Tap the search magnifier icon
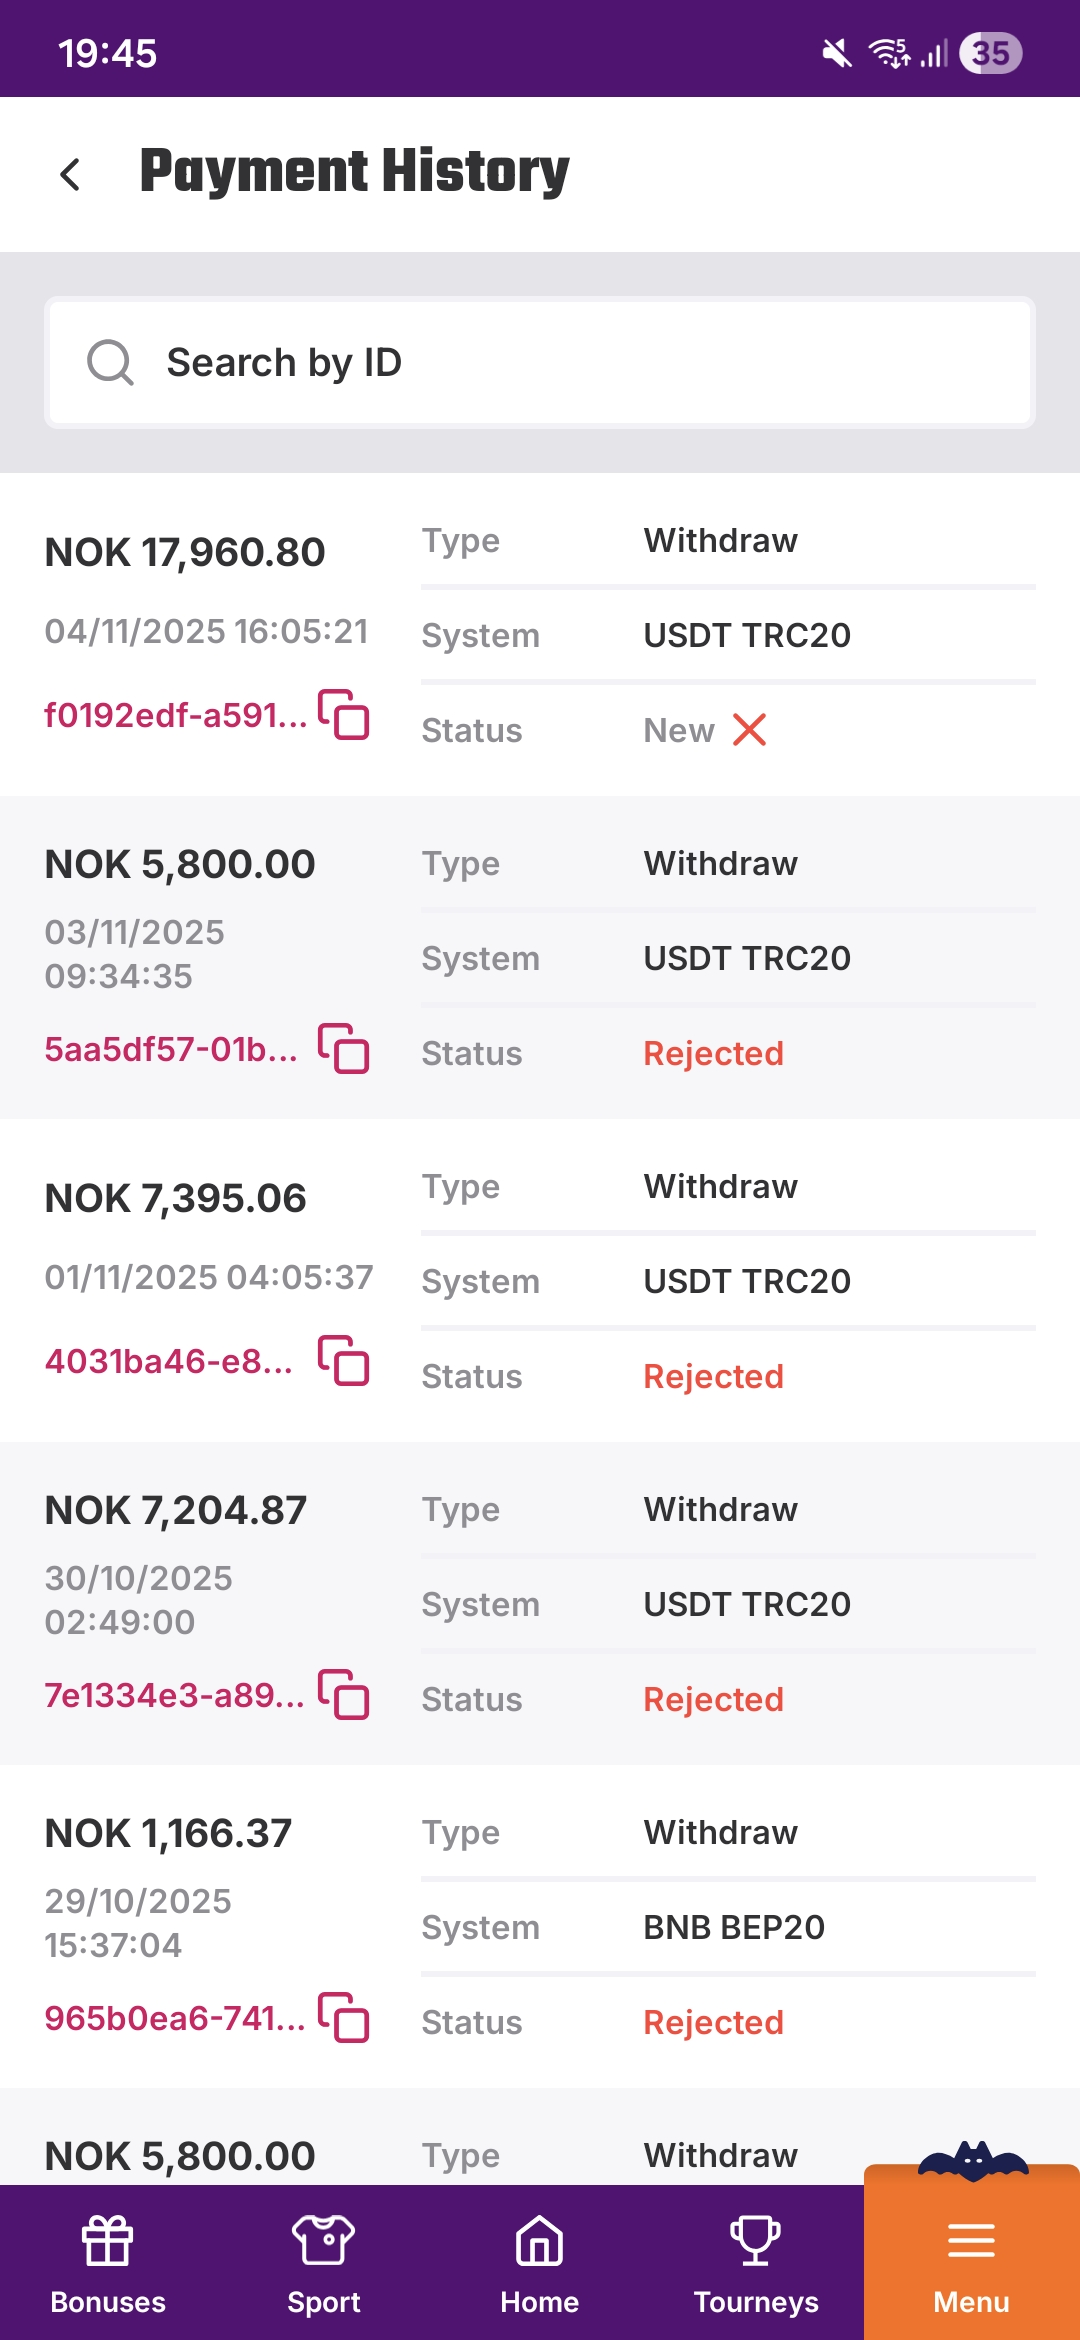The image size is (1080, 2340). [x=110, y=362]
